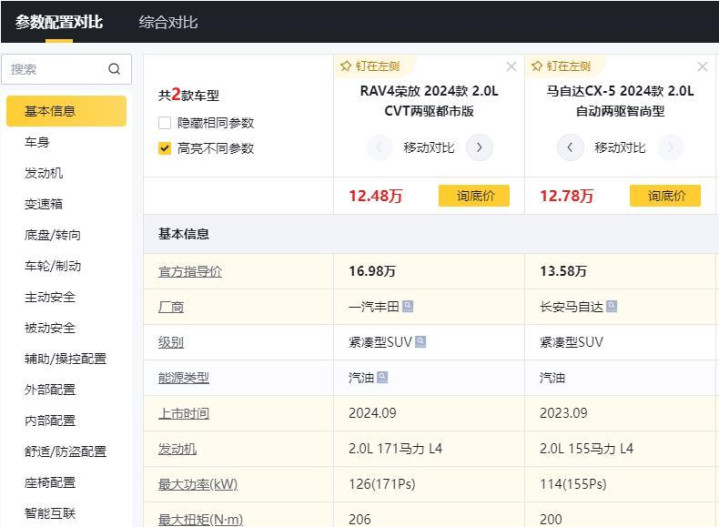Switch to 综合对比 tab
This screenshot has height=527, width=719.
click(168, 22)
